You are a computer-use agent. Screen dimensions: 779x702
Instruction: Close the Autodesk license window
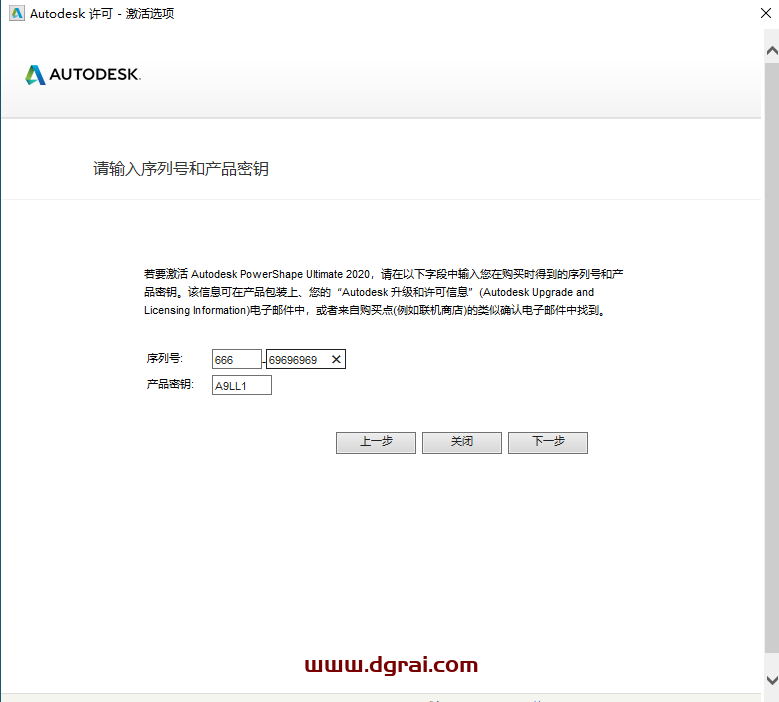pyautogui.click(x=766, y=13)
